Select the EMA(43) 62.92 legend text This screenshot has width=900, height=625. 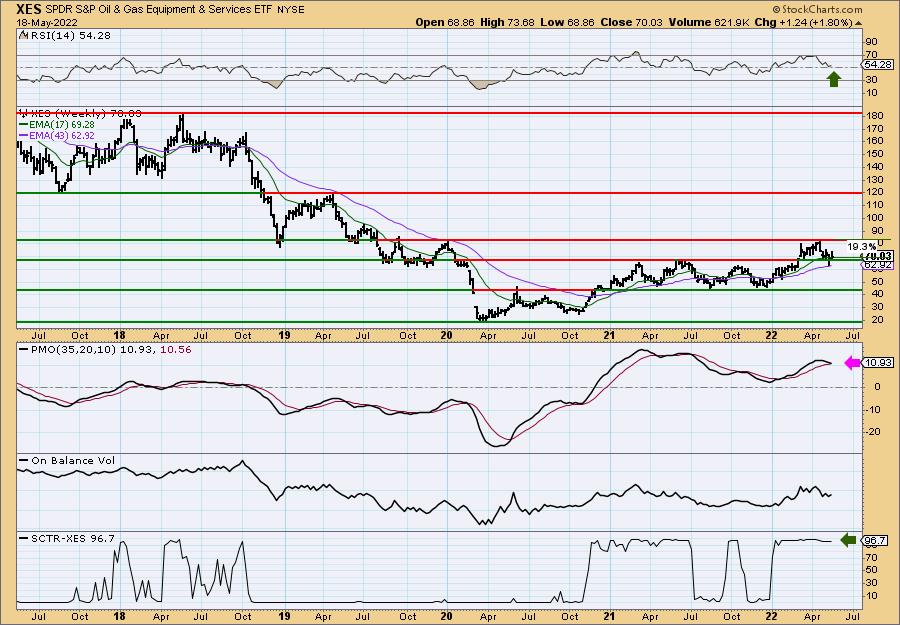point(61,136)
